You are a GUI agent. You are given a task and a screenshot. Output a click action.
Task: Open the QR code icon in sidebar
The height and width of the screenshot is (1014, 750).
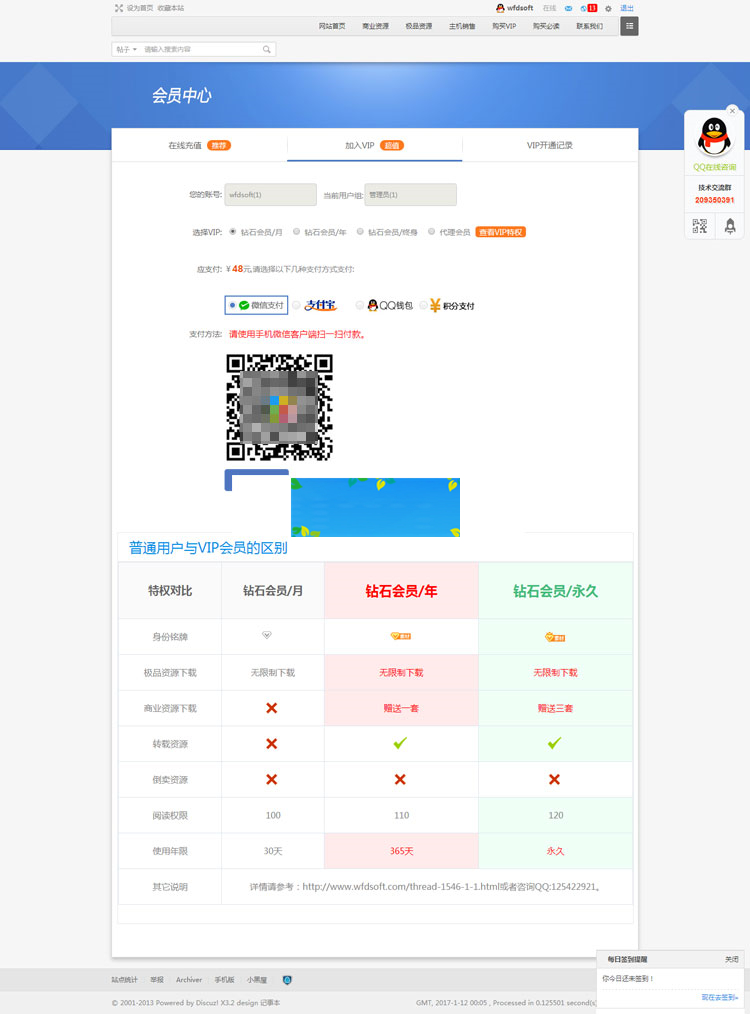pyautogui.click(x=699, y=226)
